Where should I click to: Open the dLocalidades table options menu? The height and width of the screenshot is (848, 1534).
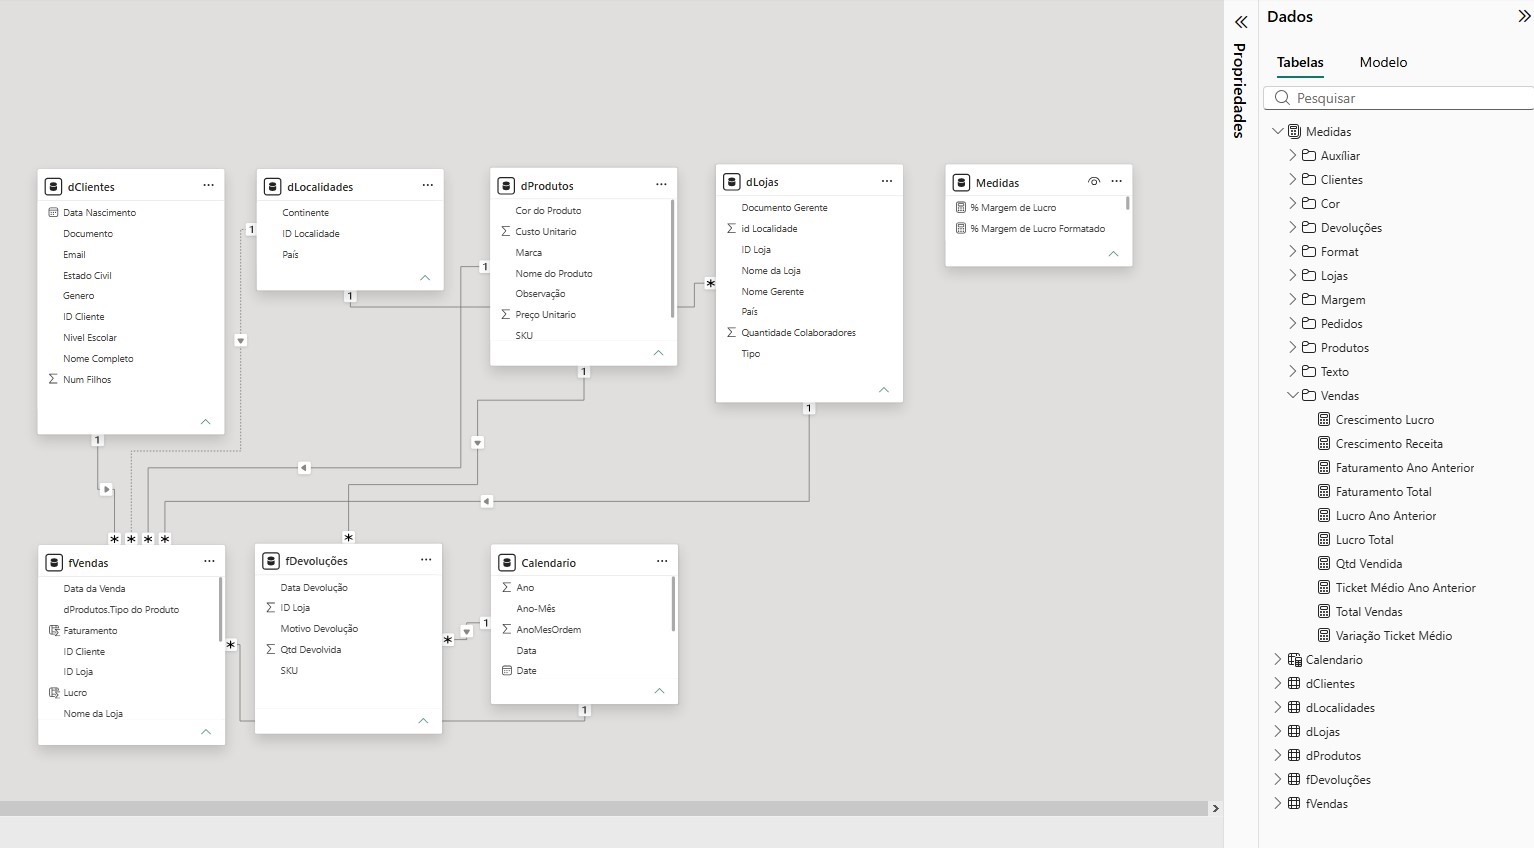tap(428, 185)
